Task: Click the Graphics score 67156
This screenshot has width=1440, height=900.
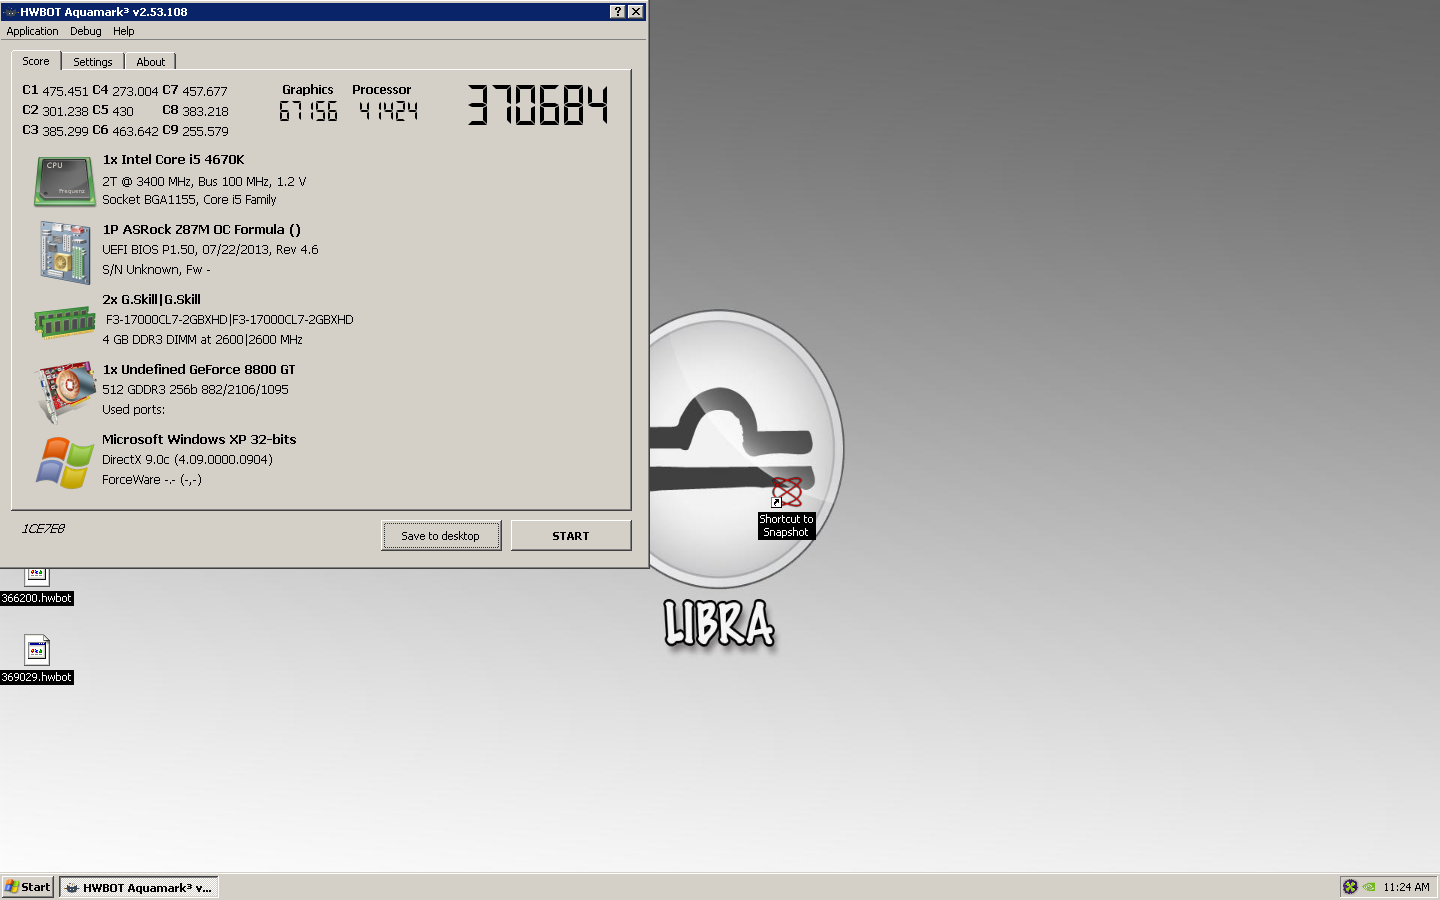Action: point(308,111)
